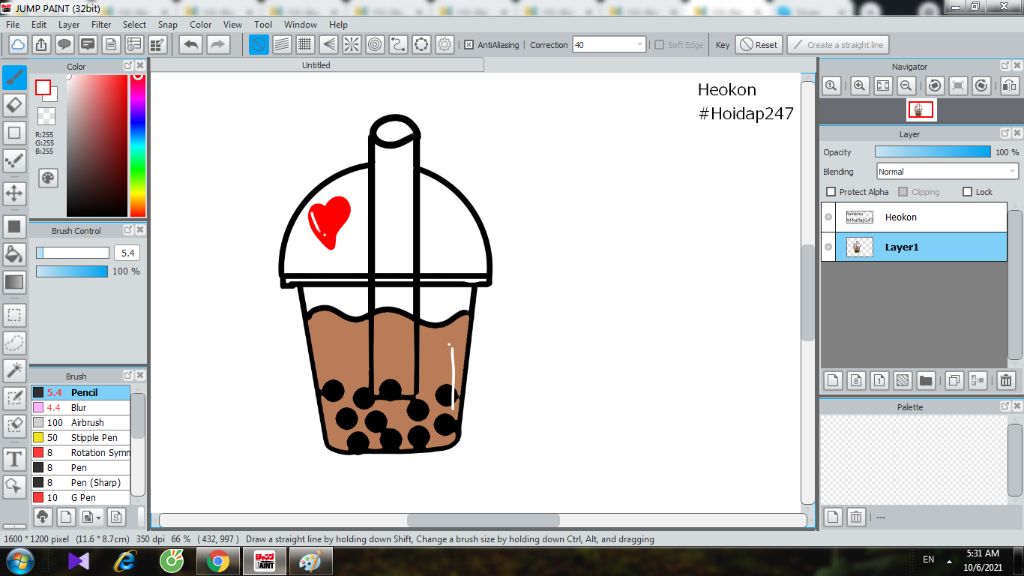Enable the Clipping checkbox

[x=903, y=191]
